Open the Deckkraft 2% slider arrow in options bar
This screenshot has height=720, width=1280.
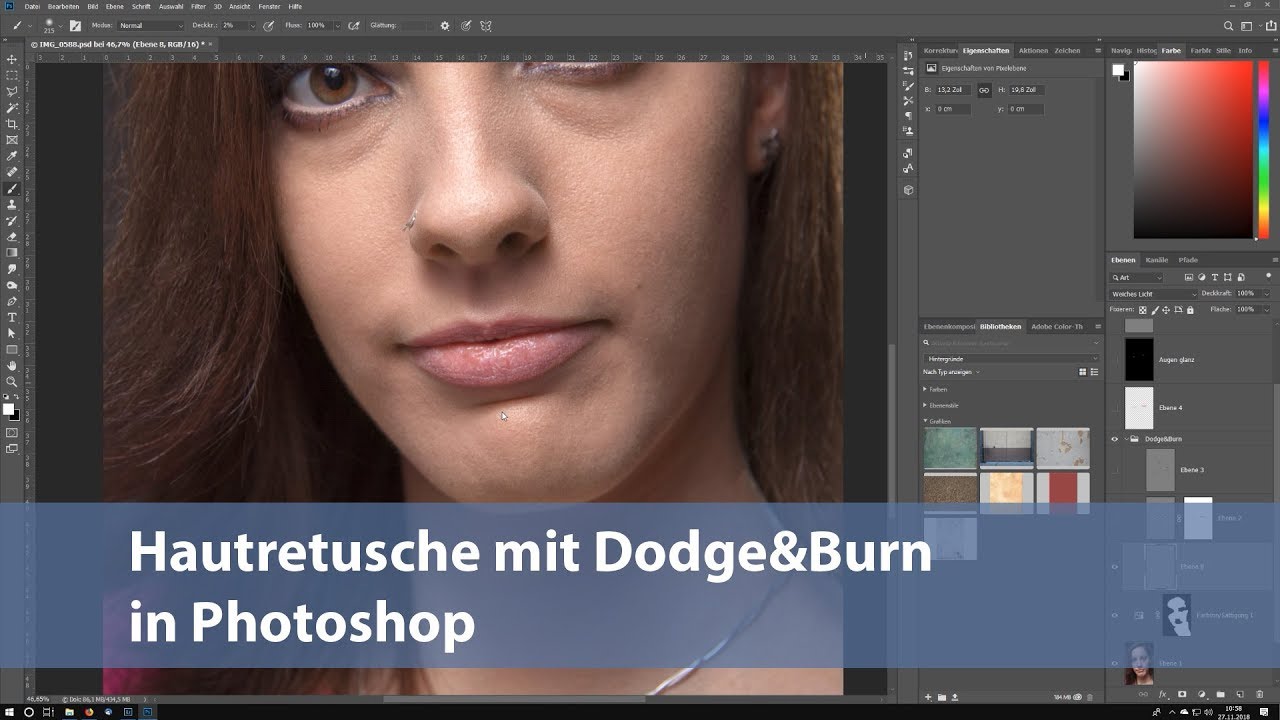(255, 25)
